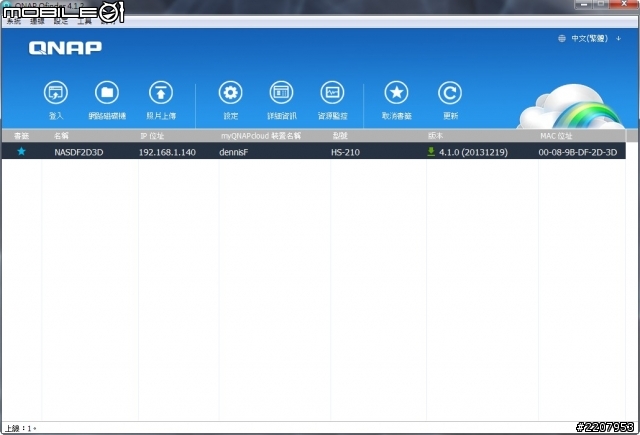Click the globe icon beside the language
Viewport: 640px width, 435px height.
point(562,38)
